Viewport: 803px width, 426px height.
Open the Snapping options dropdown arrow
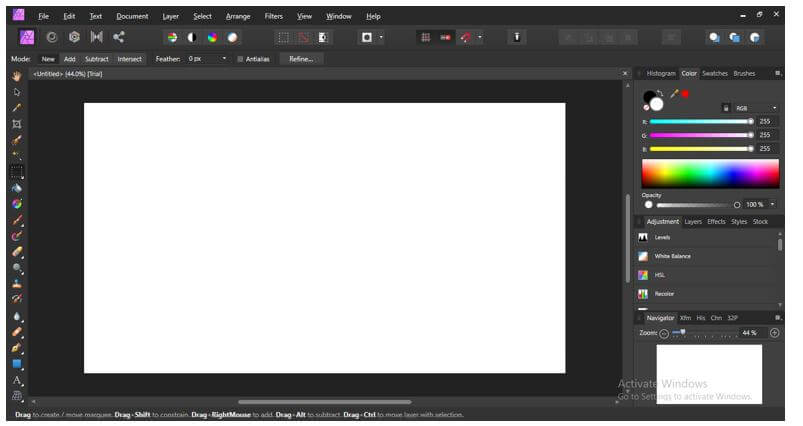(480, 37)
